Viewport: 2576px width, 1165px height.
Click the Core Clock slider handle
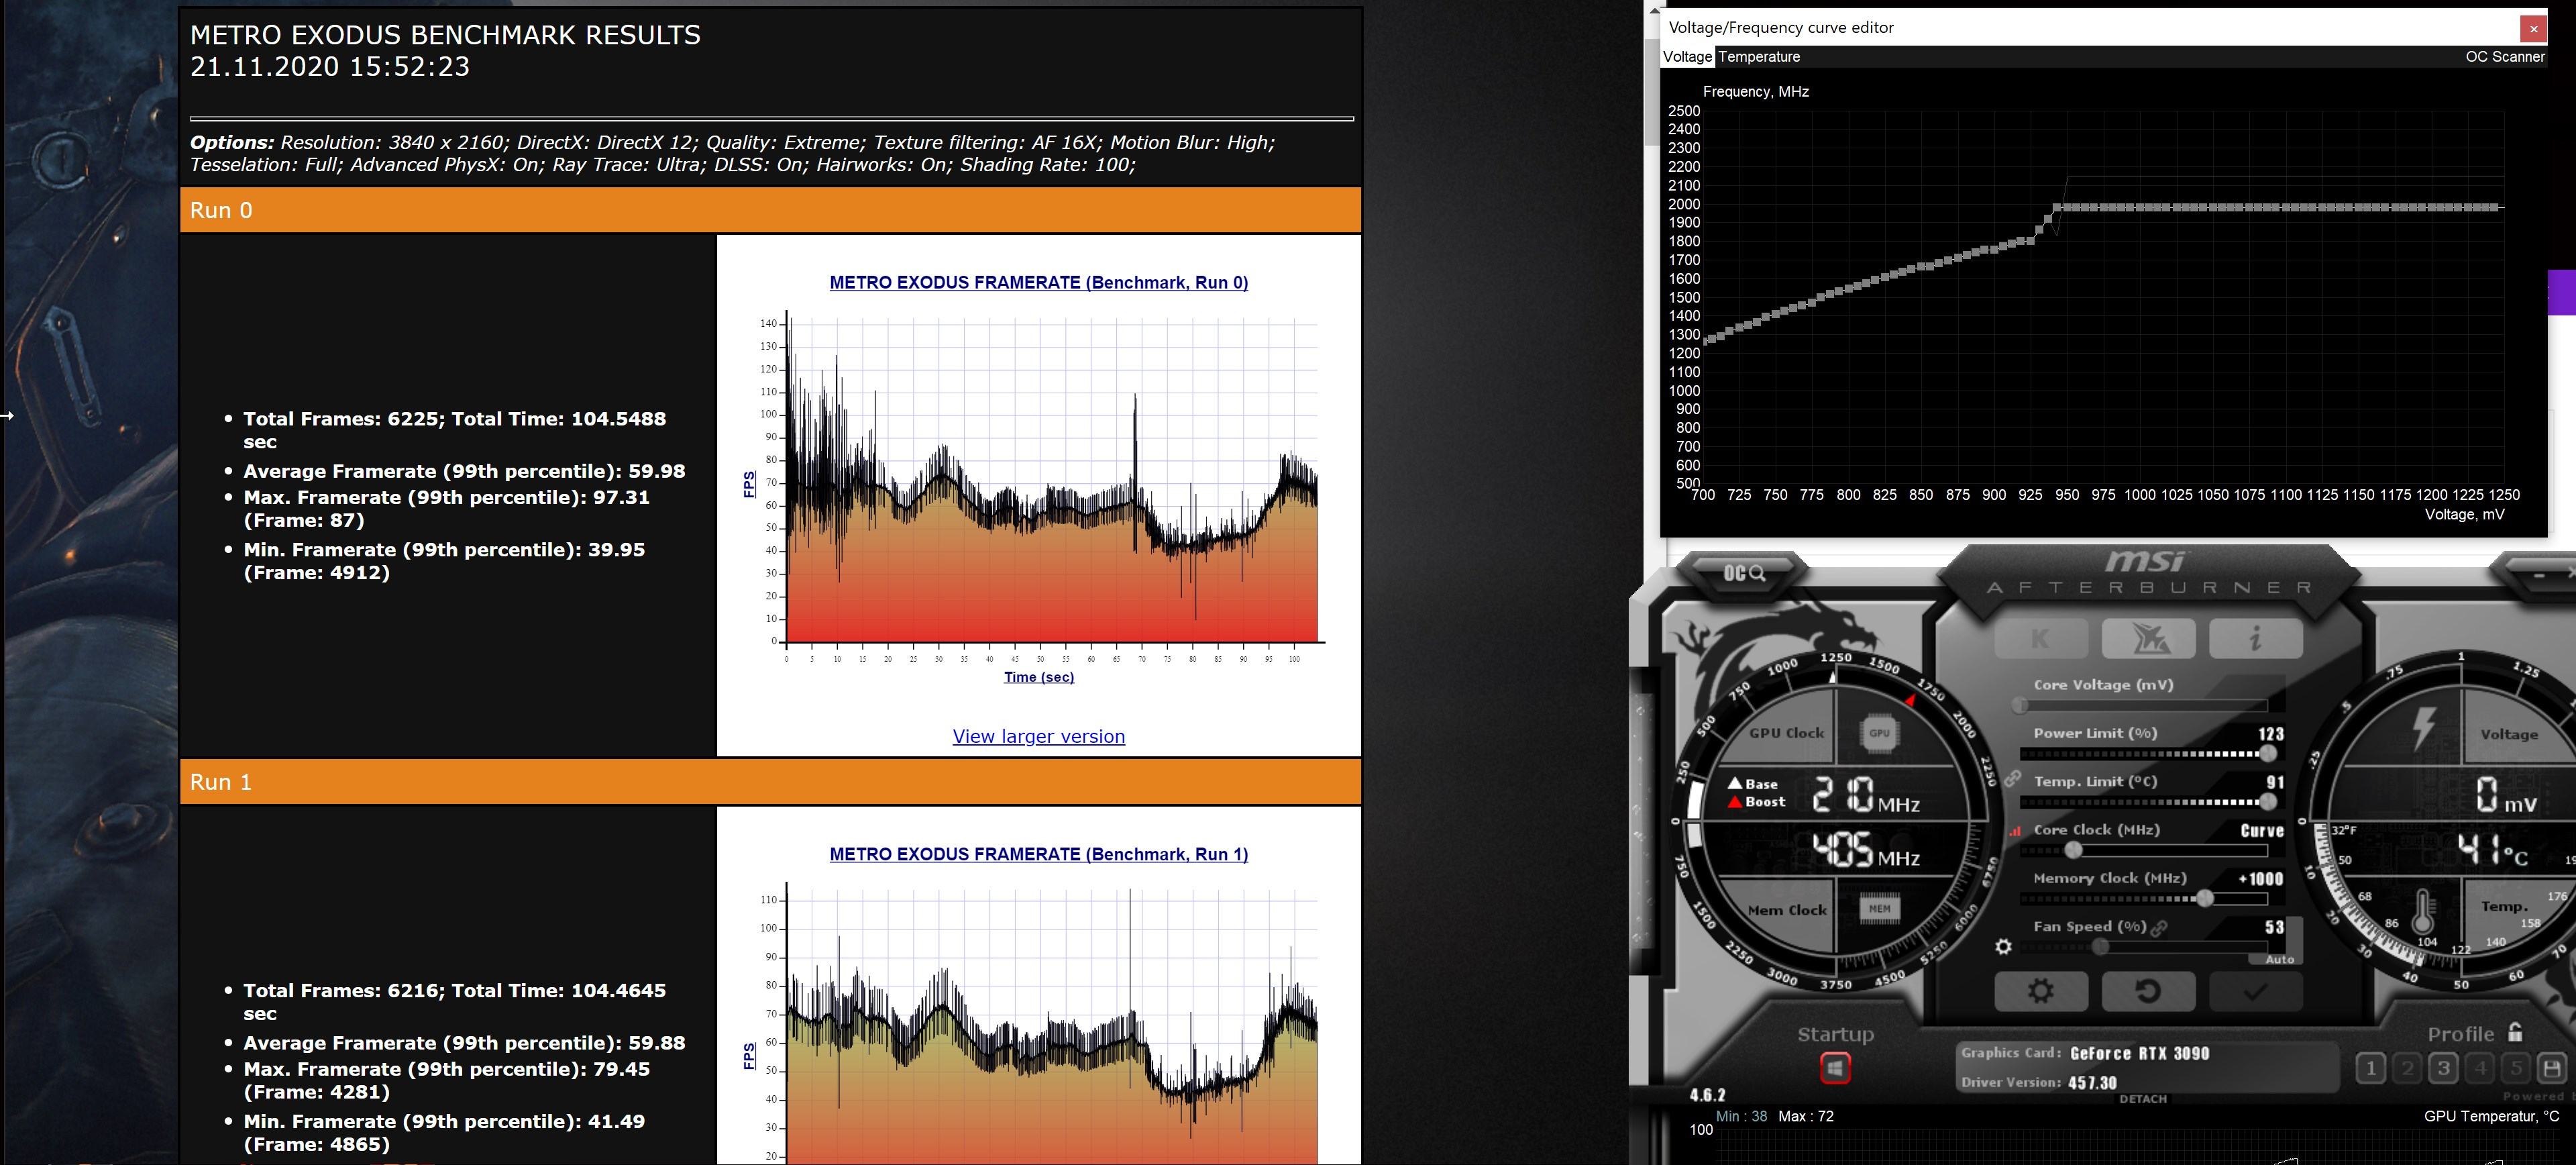(x=2074, y=850)
